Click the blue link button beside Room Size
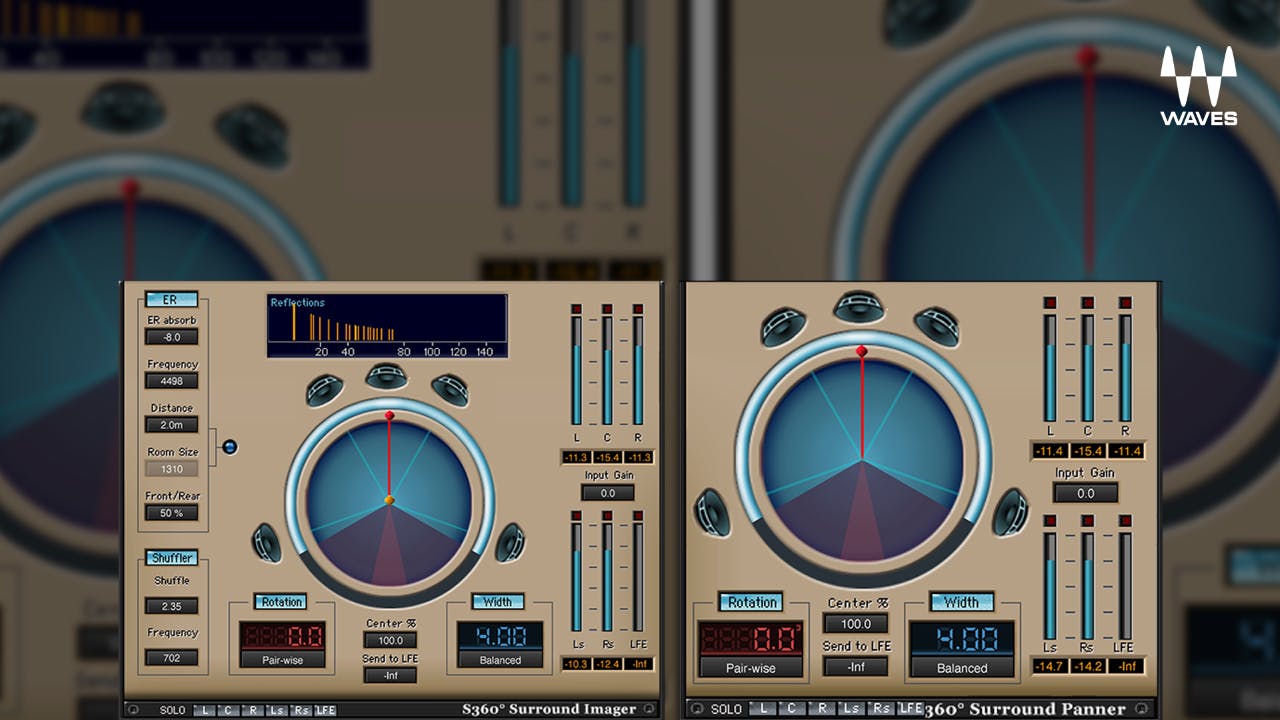This screenshot has height=720, width=1280. [230, 447]
